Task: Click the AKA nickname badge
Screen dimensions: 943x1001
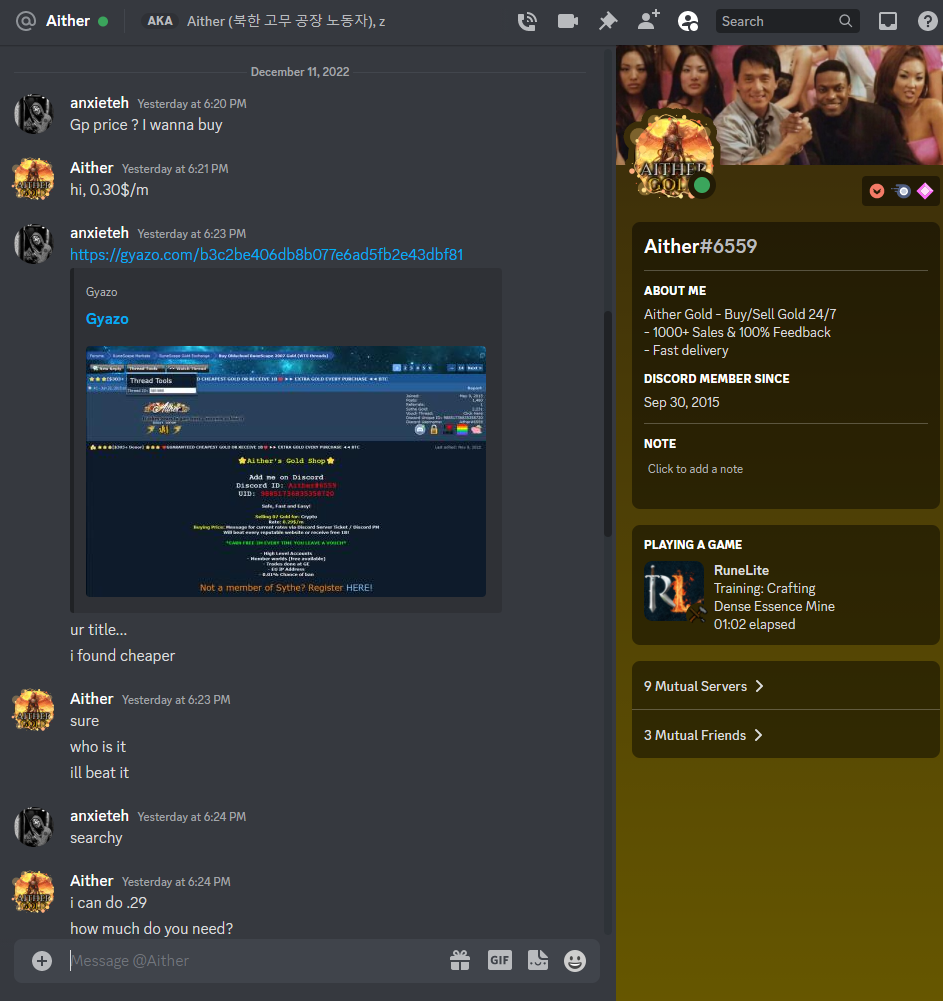Action: click(160, 21)
